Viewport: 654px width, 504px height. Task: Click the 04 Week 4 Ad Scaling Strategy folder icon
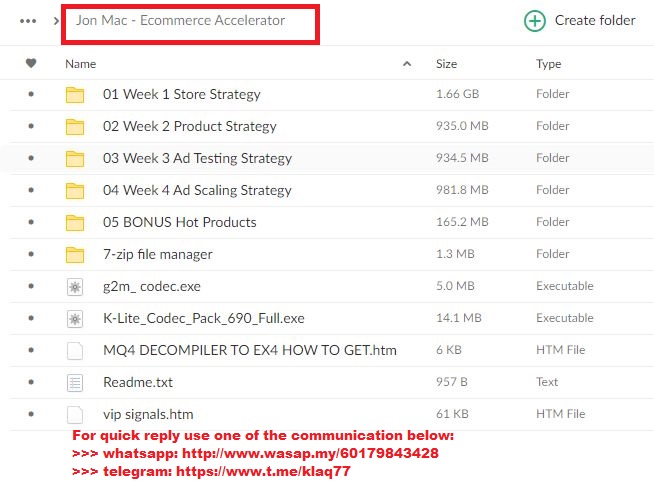[75, 191]
